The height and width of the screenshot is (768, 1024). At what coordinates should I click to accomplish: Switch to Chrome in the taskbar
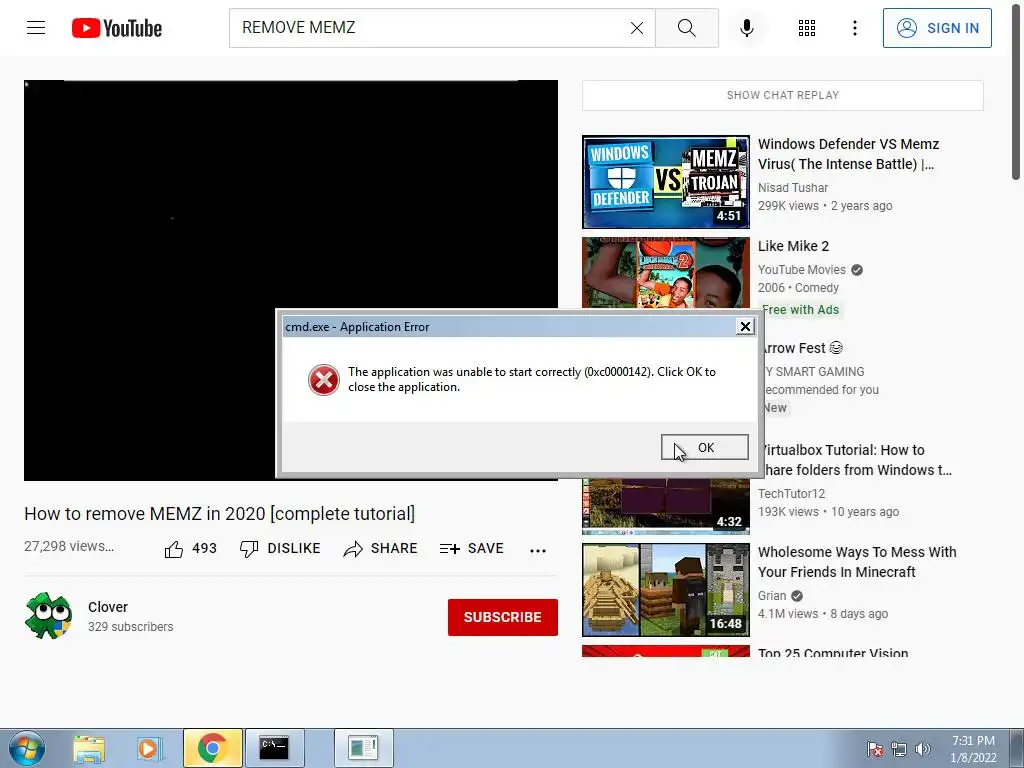pos(212,748)
